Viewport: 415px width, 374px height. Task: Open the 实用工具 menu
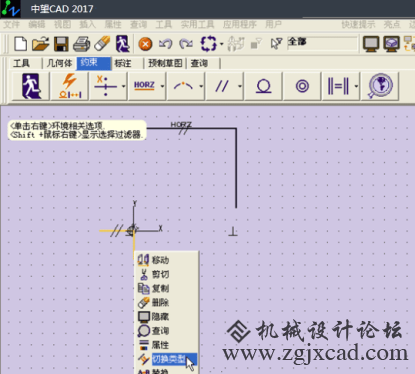(198, 24)
